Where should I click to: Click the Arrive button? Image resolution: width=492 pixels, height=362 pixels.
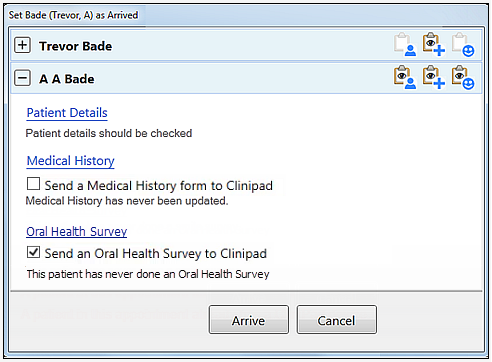[x=249, y=320]
